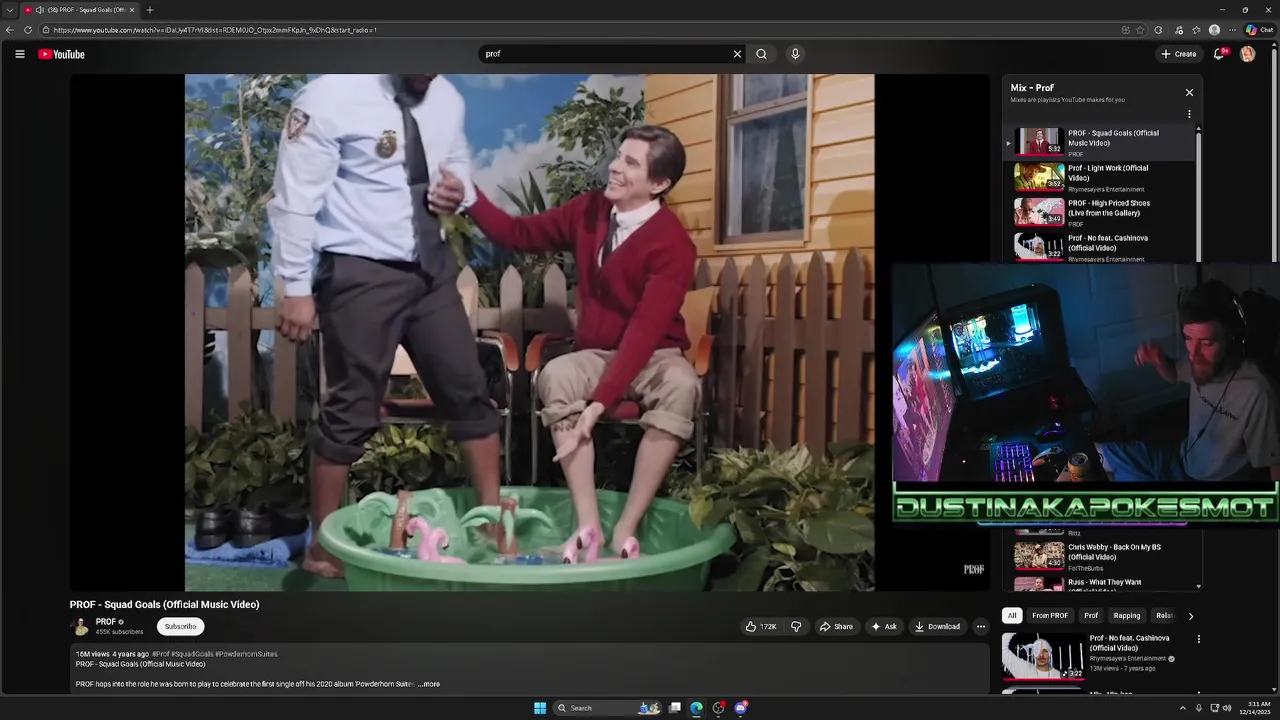
Task: Play 'Prof - Light Work' playlist item
Action: (1100, 177)
